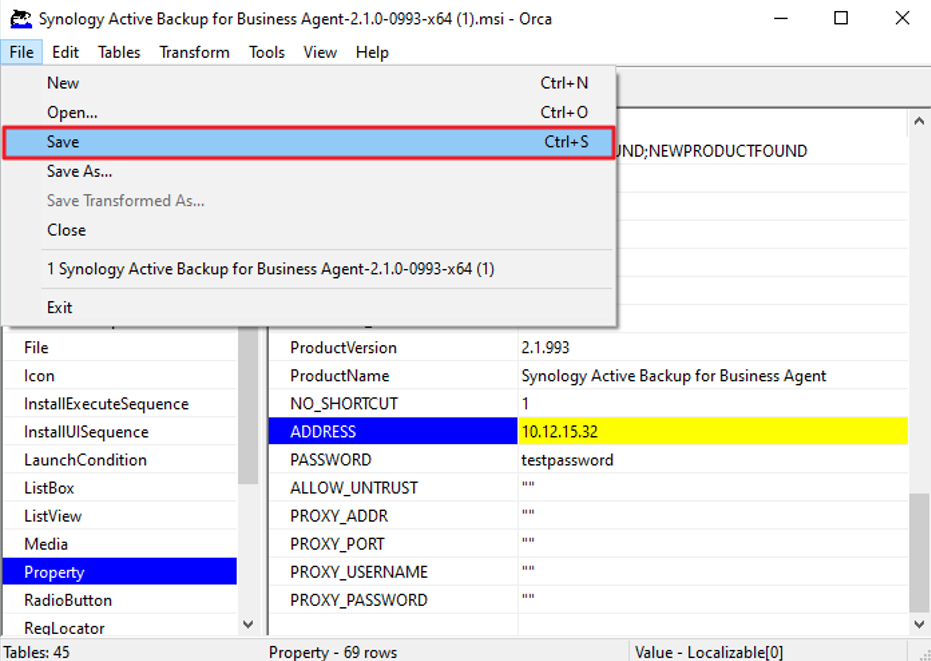Click the property grid scrollbar down arrow
Image resolution: width=931 pixels, height=661 pixels.
(x=919, y=624)
